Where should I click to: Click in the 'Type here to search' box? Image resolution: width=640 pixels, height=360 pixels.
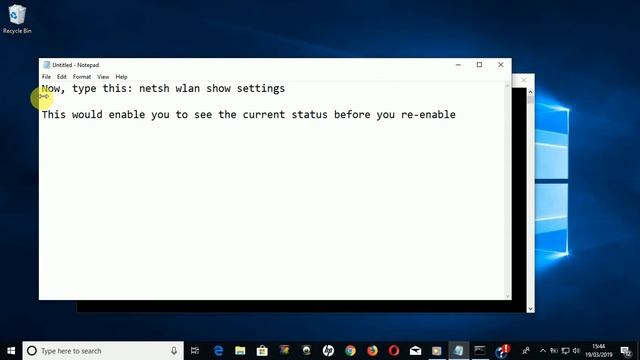(103, 351)
